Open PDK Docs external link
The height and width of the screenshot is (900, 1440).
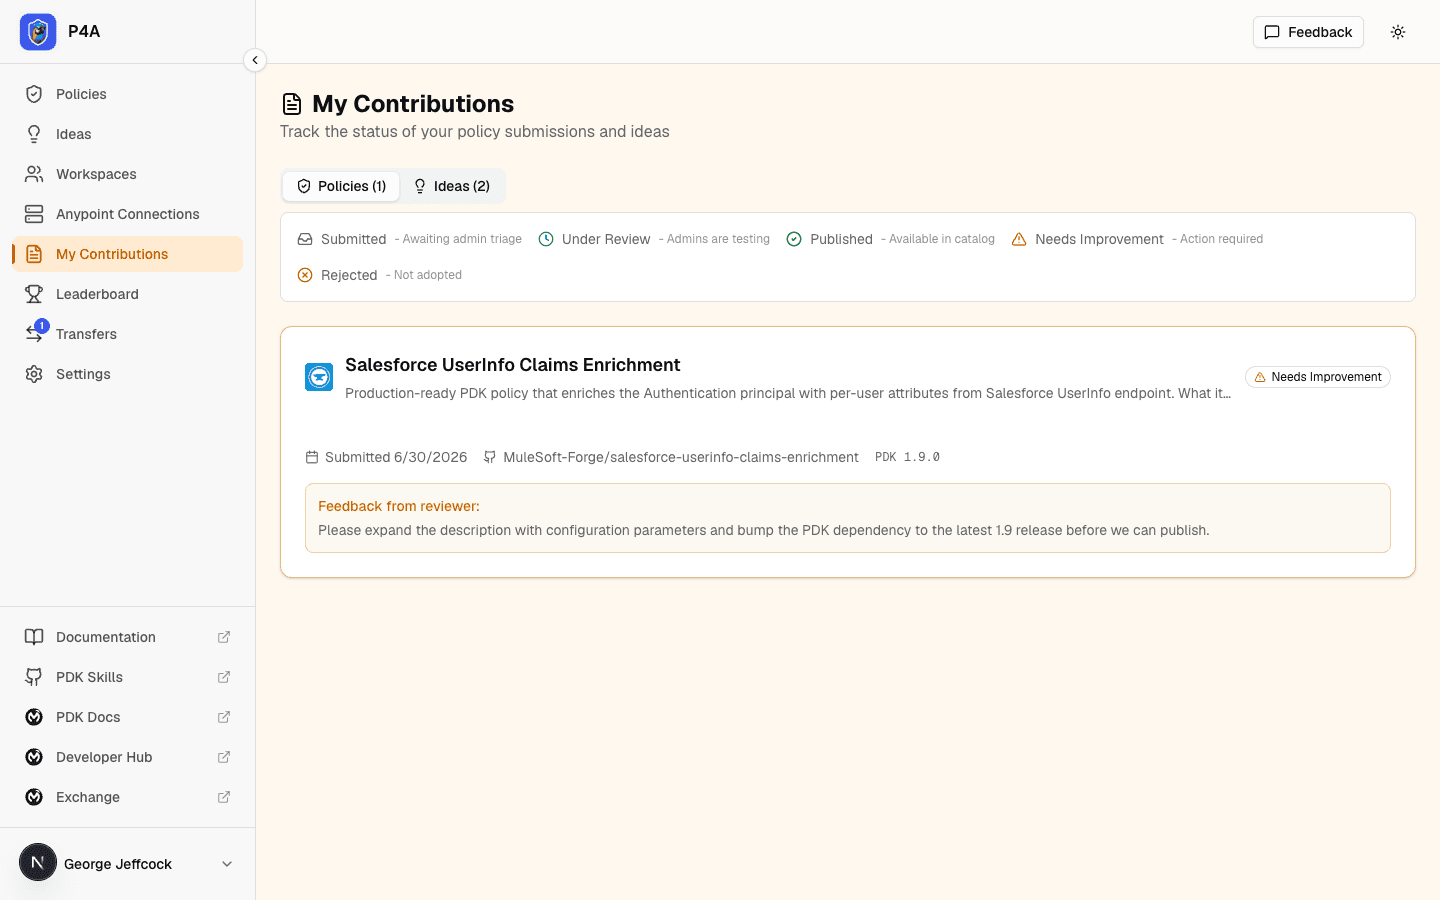(x=127, y=717)
